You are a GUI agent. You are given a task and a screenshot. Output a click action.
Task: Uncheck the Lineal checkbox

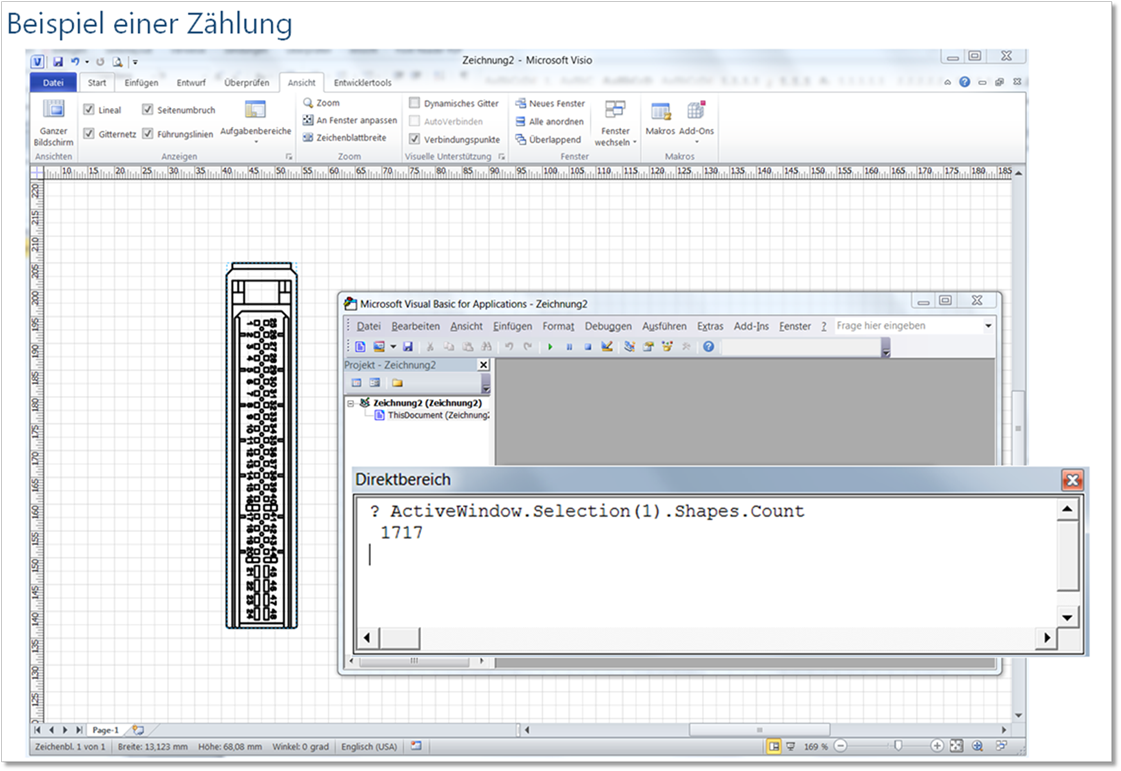pos(89,109)
